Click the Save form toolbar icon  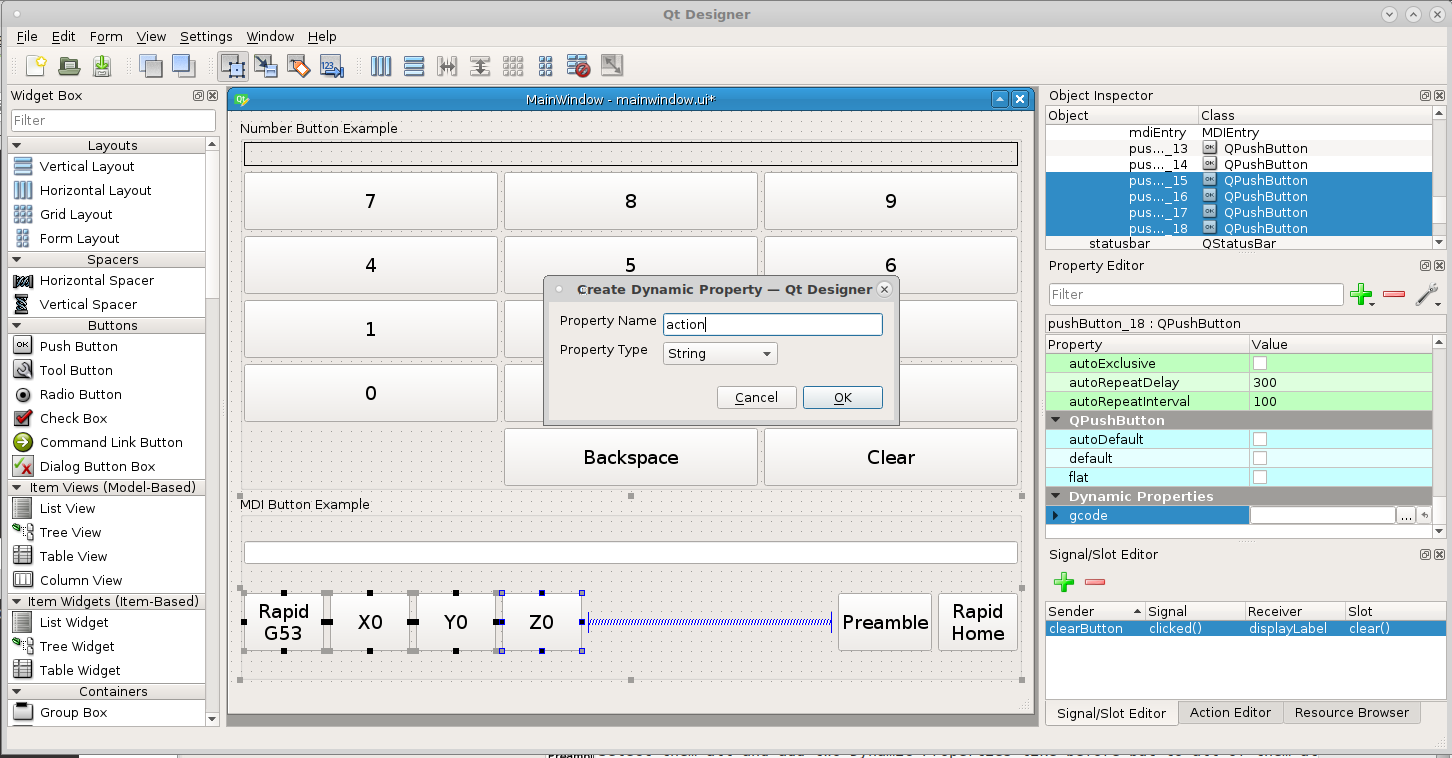pos(102,66)
